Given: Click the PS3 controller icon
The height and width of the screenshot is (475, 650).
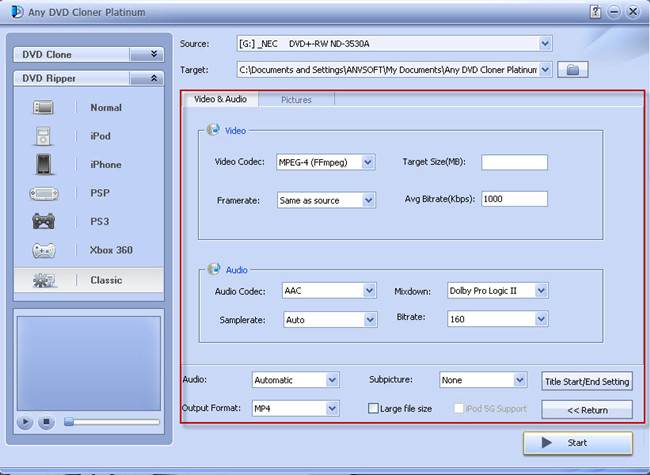Looking at the screenshot, I should 44,221.
